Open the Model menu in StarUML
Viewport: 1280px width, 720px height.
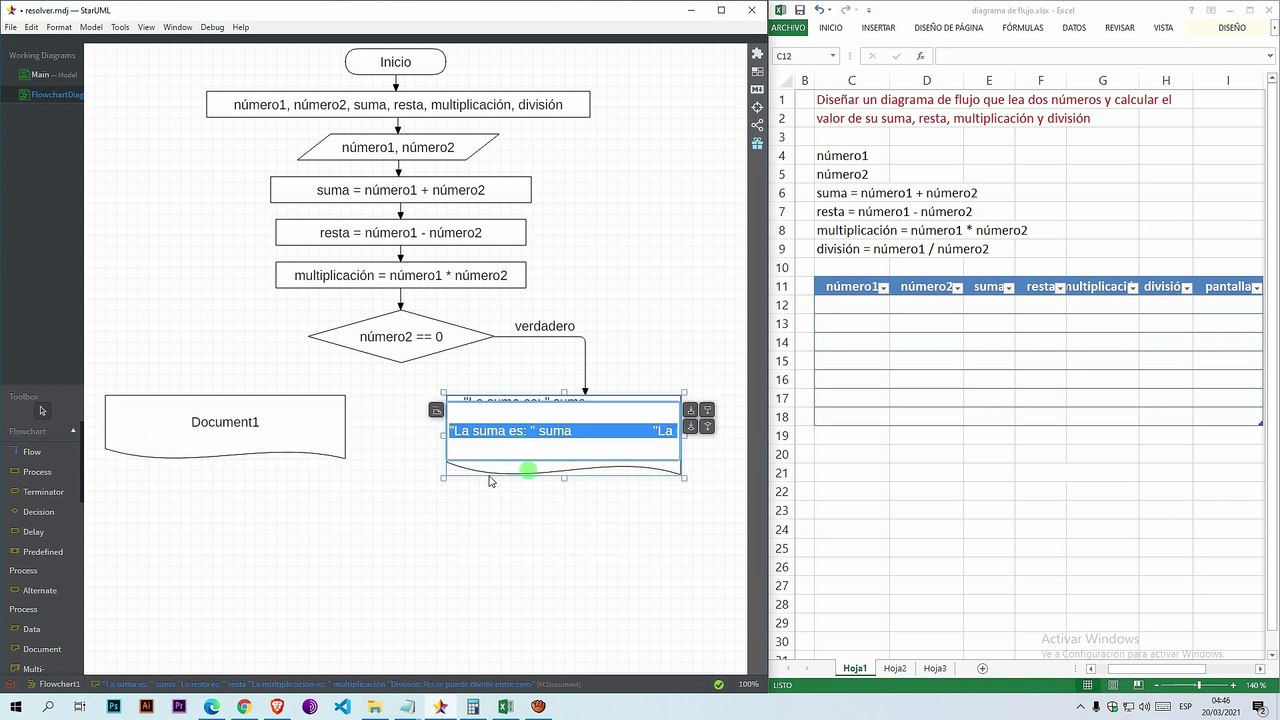coord(91,27)
